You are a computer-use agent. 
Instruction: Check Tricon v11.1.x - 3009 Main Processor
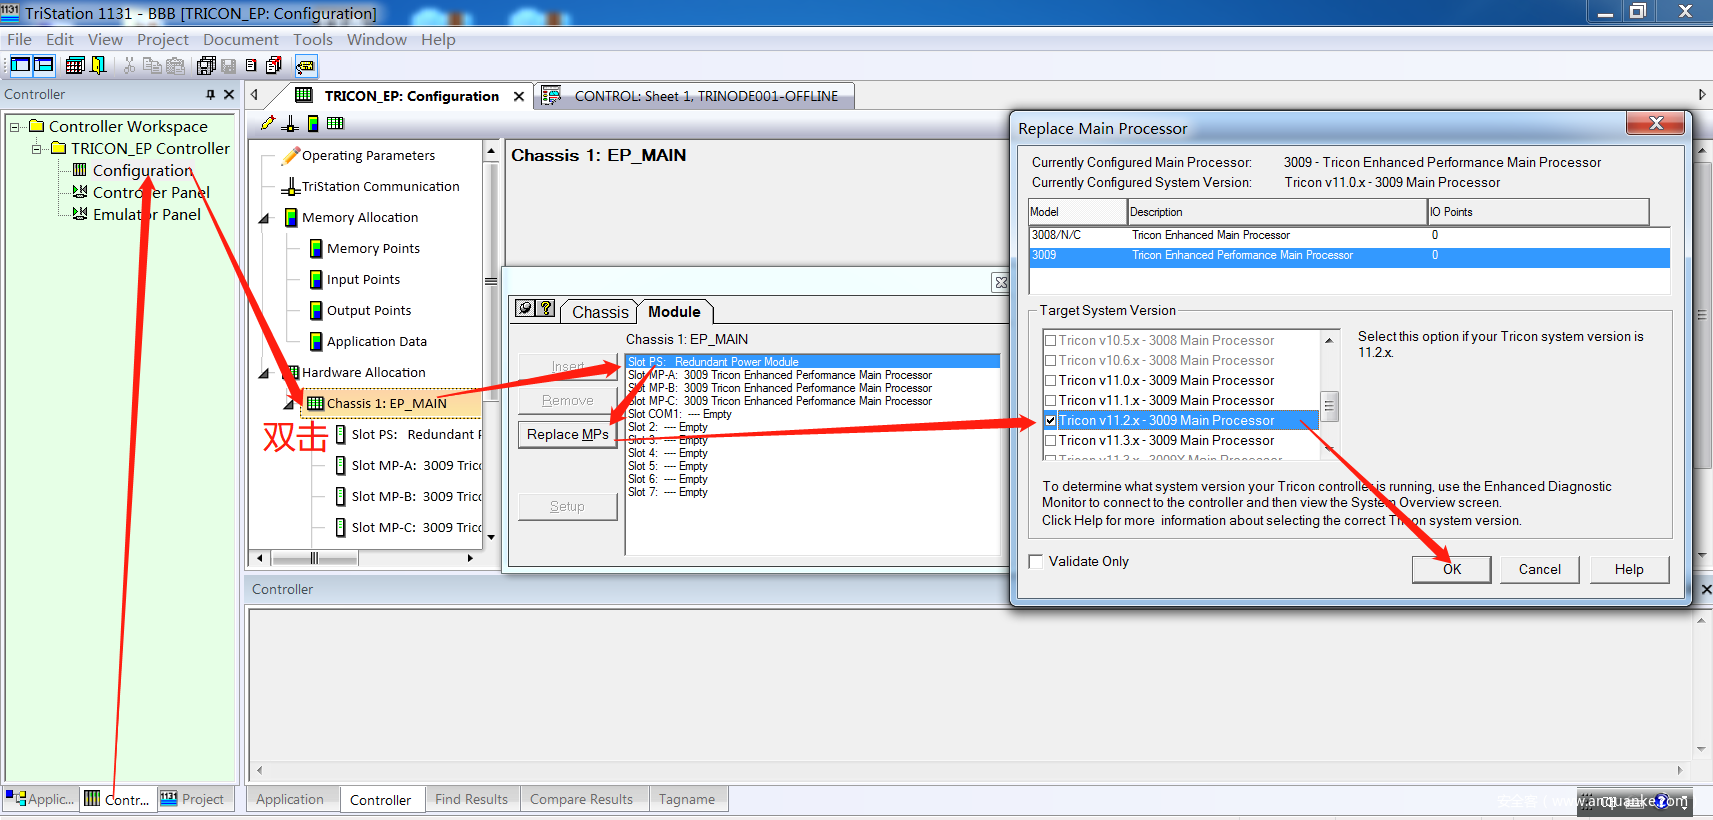[1050, 400]
